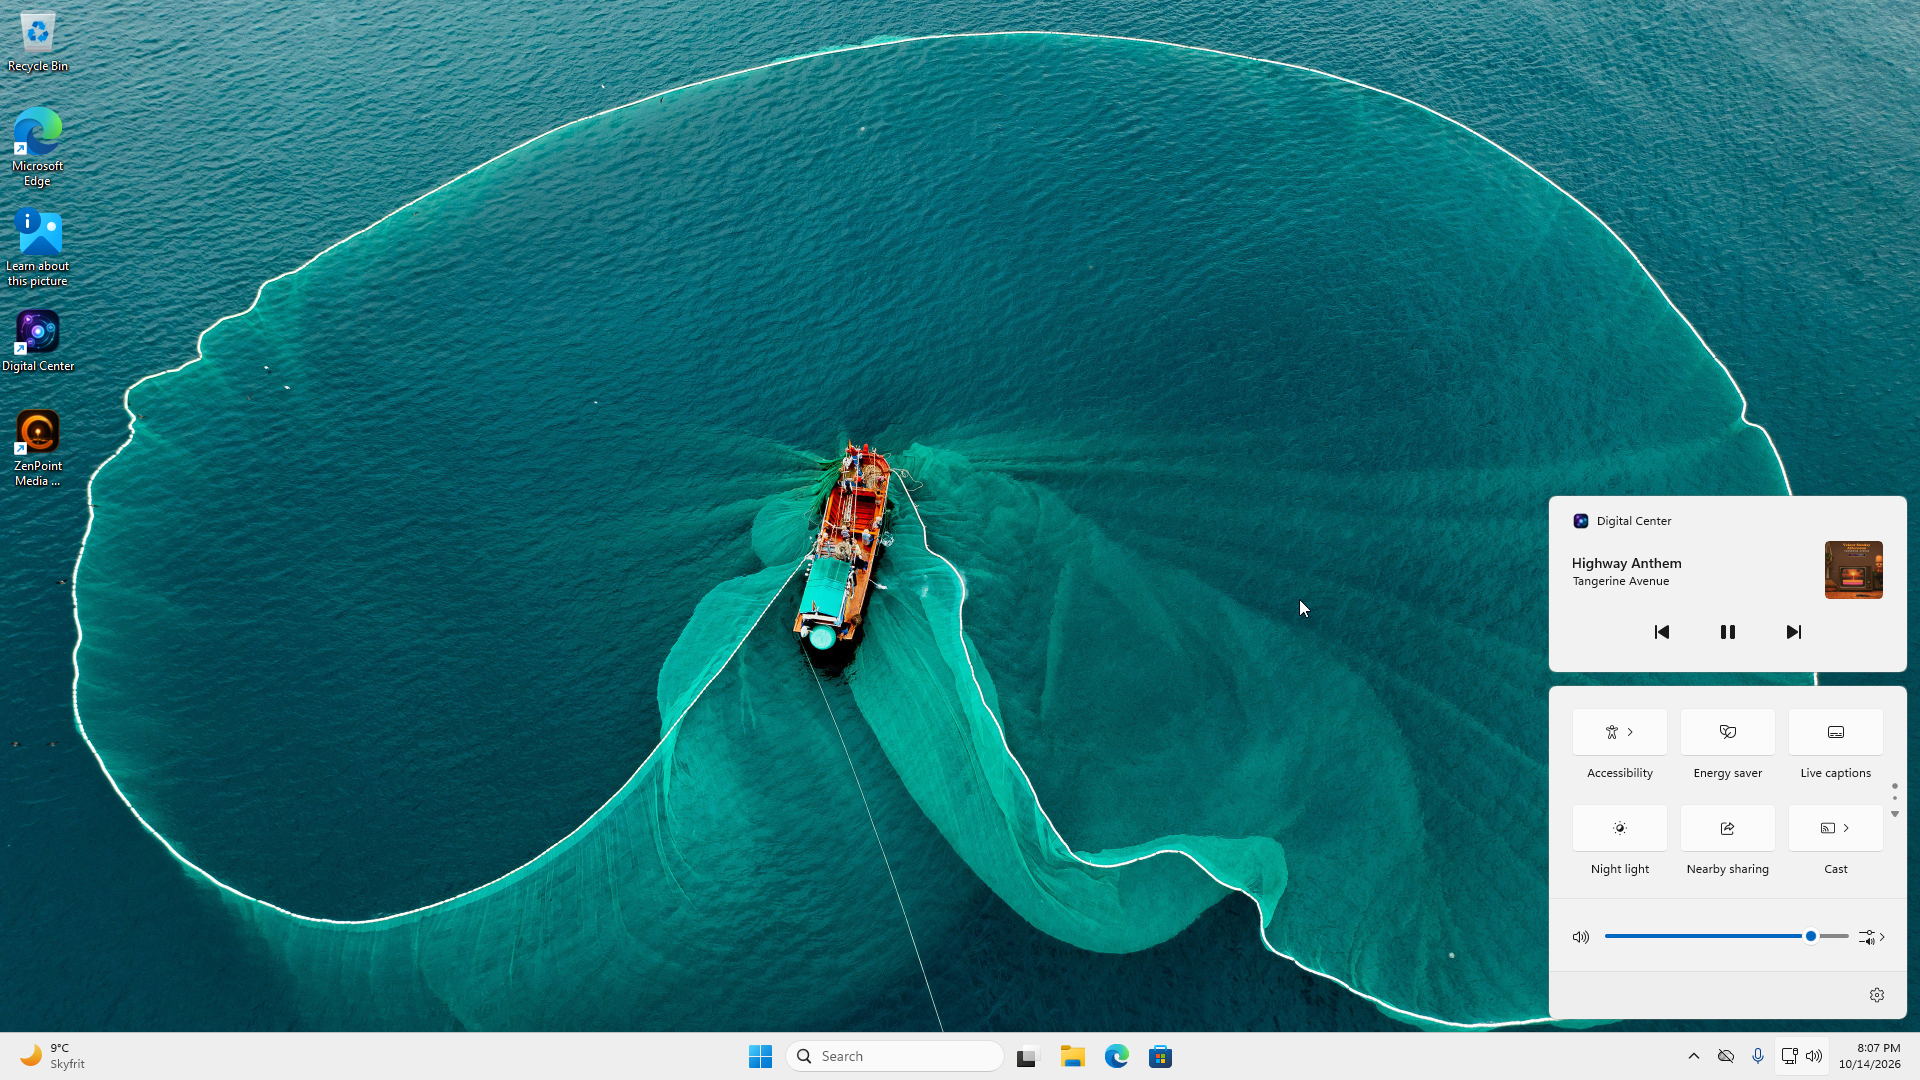This screenshot has width=1920, height=1080.
Task: Skip to the previous track
Action: [x=1662, y=632]
